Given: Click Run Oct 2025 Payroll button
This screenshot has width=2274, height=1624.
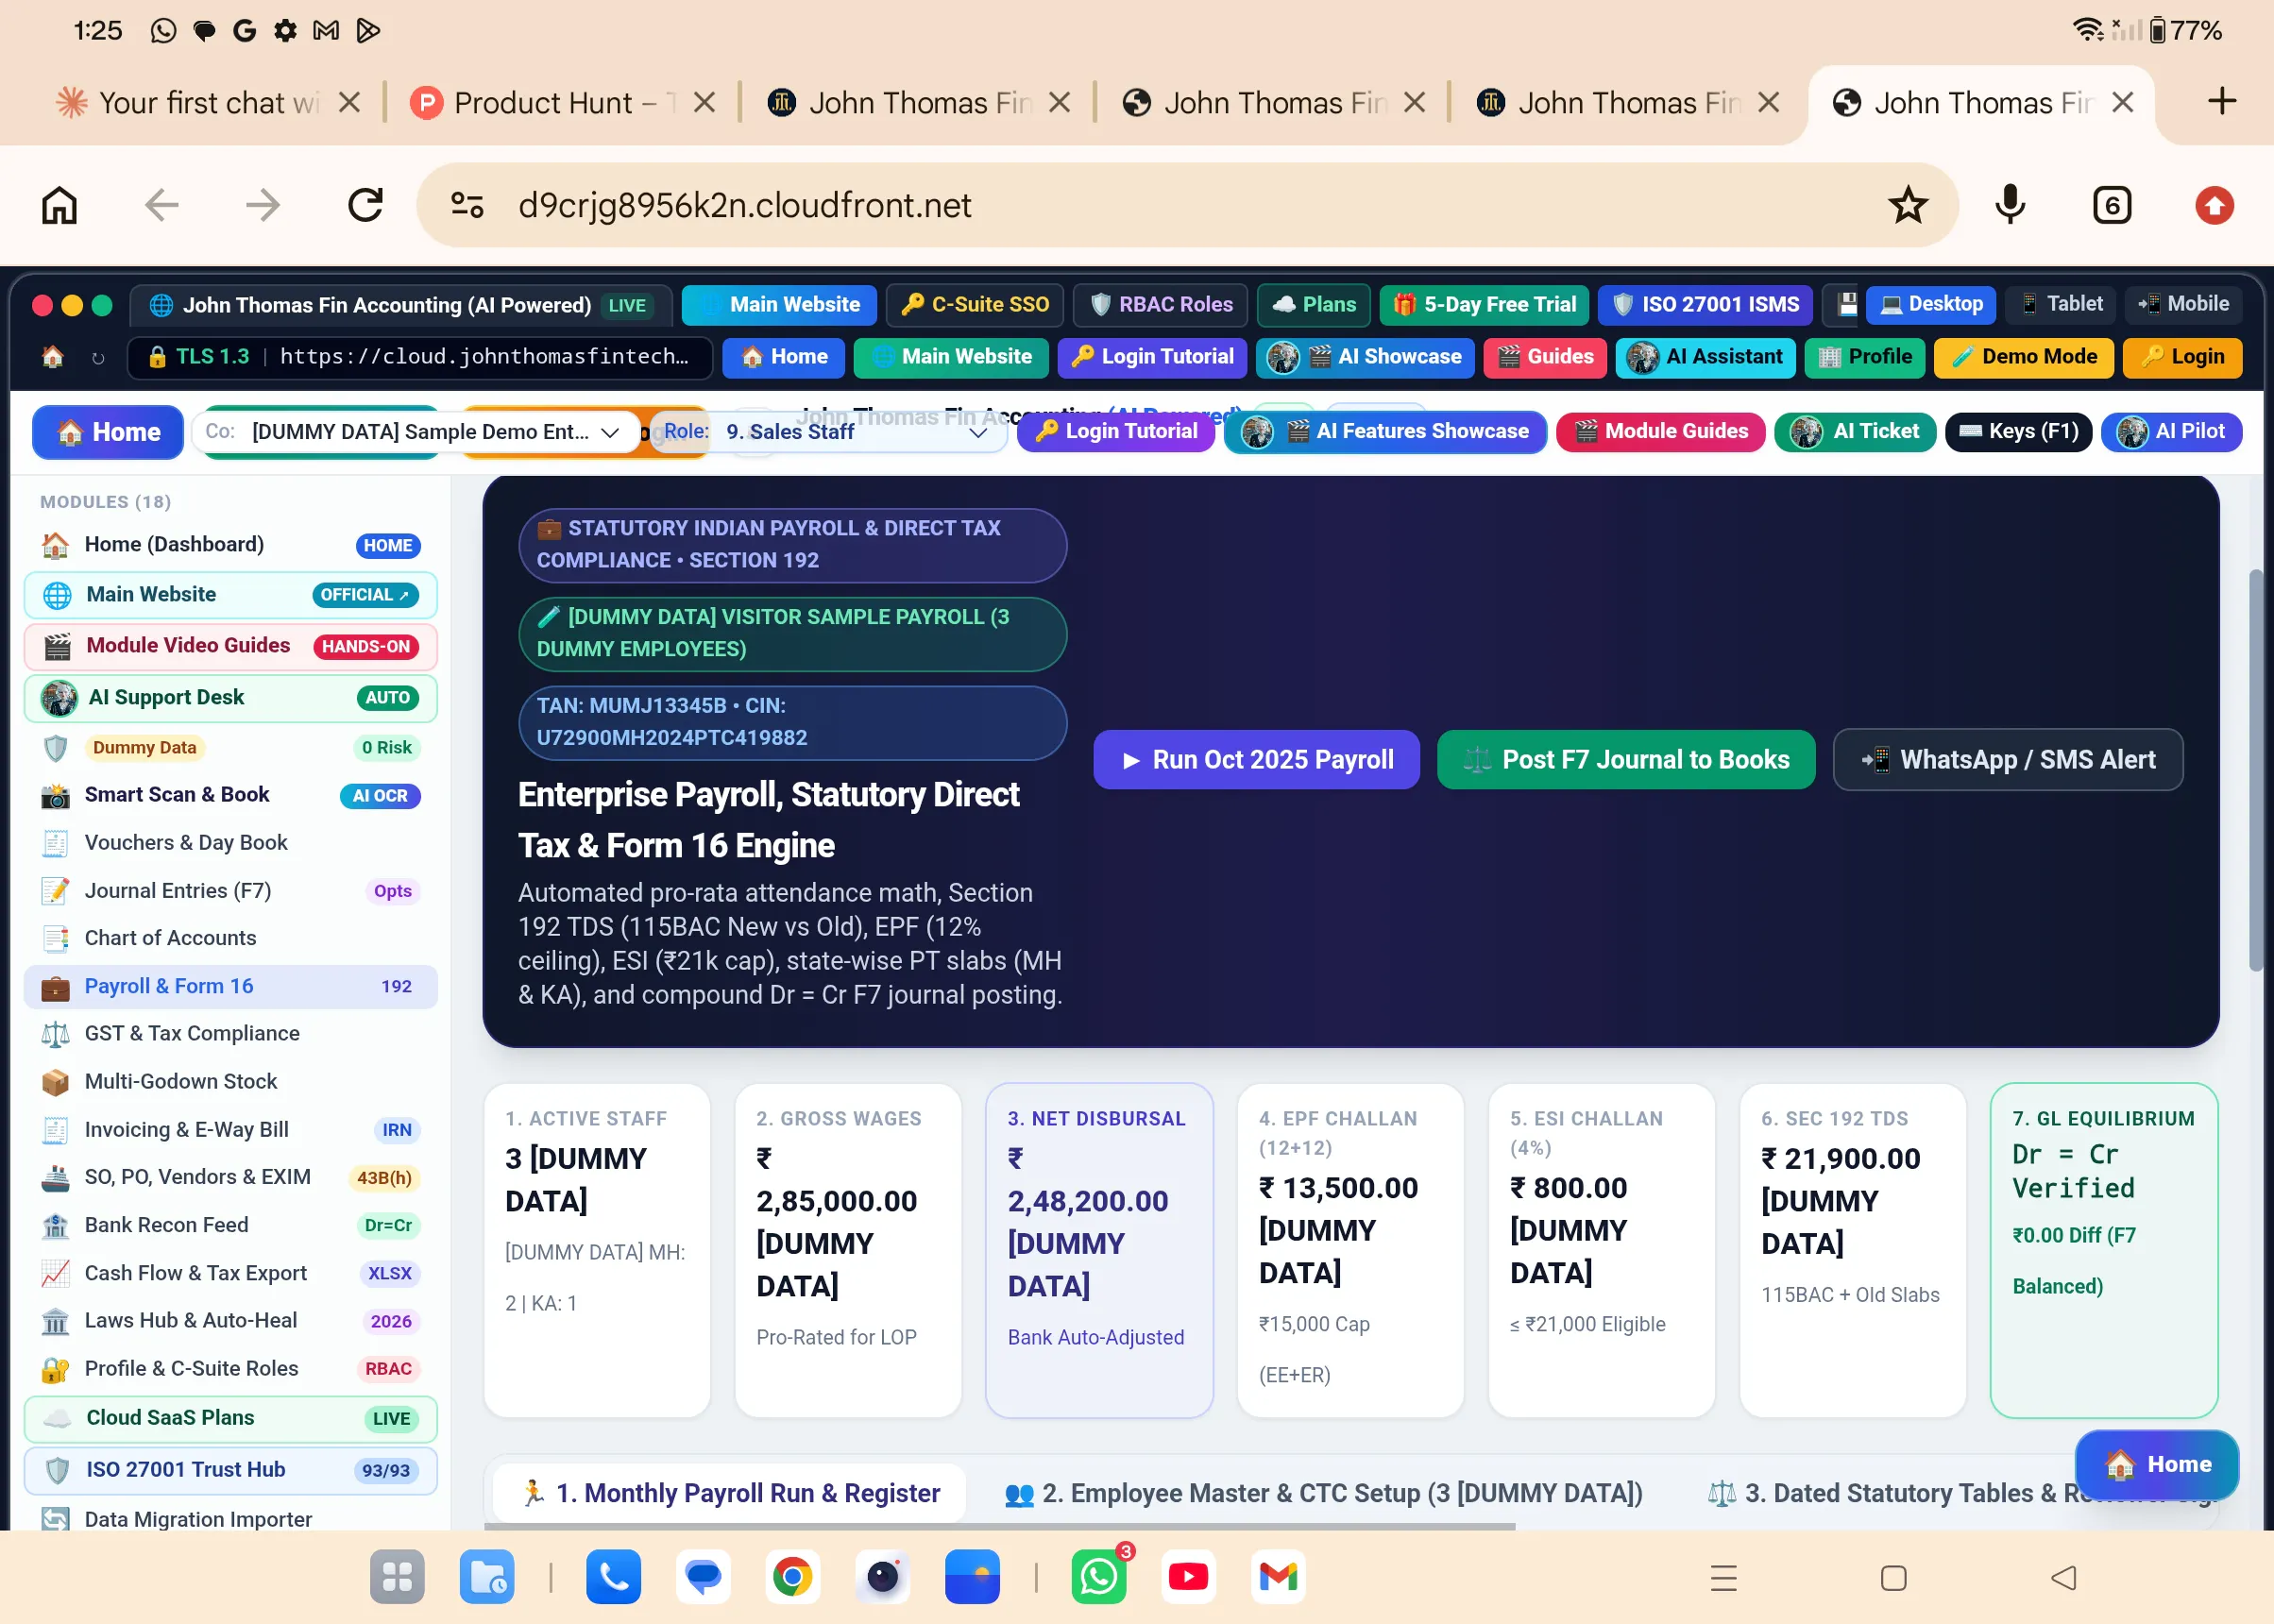Looking at the screenshot, I should 1256,760.
